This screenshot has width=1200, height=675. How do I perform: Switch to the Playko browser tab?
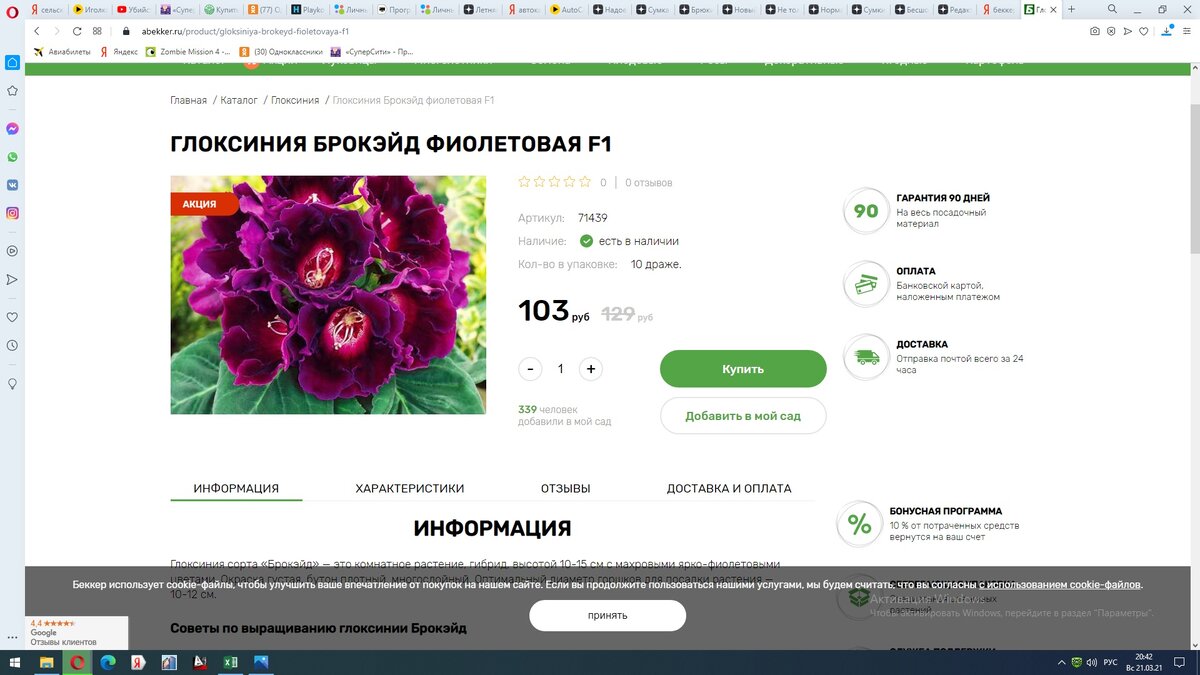pyautogui.click(x=309, y=9)
